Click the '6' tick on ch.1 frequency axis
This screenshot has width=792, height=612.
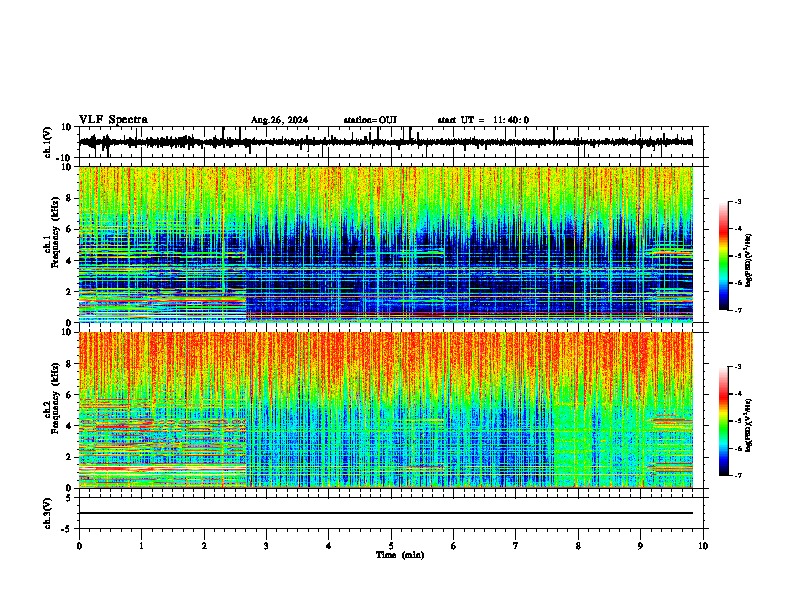(70, 229)
